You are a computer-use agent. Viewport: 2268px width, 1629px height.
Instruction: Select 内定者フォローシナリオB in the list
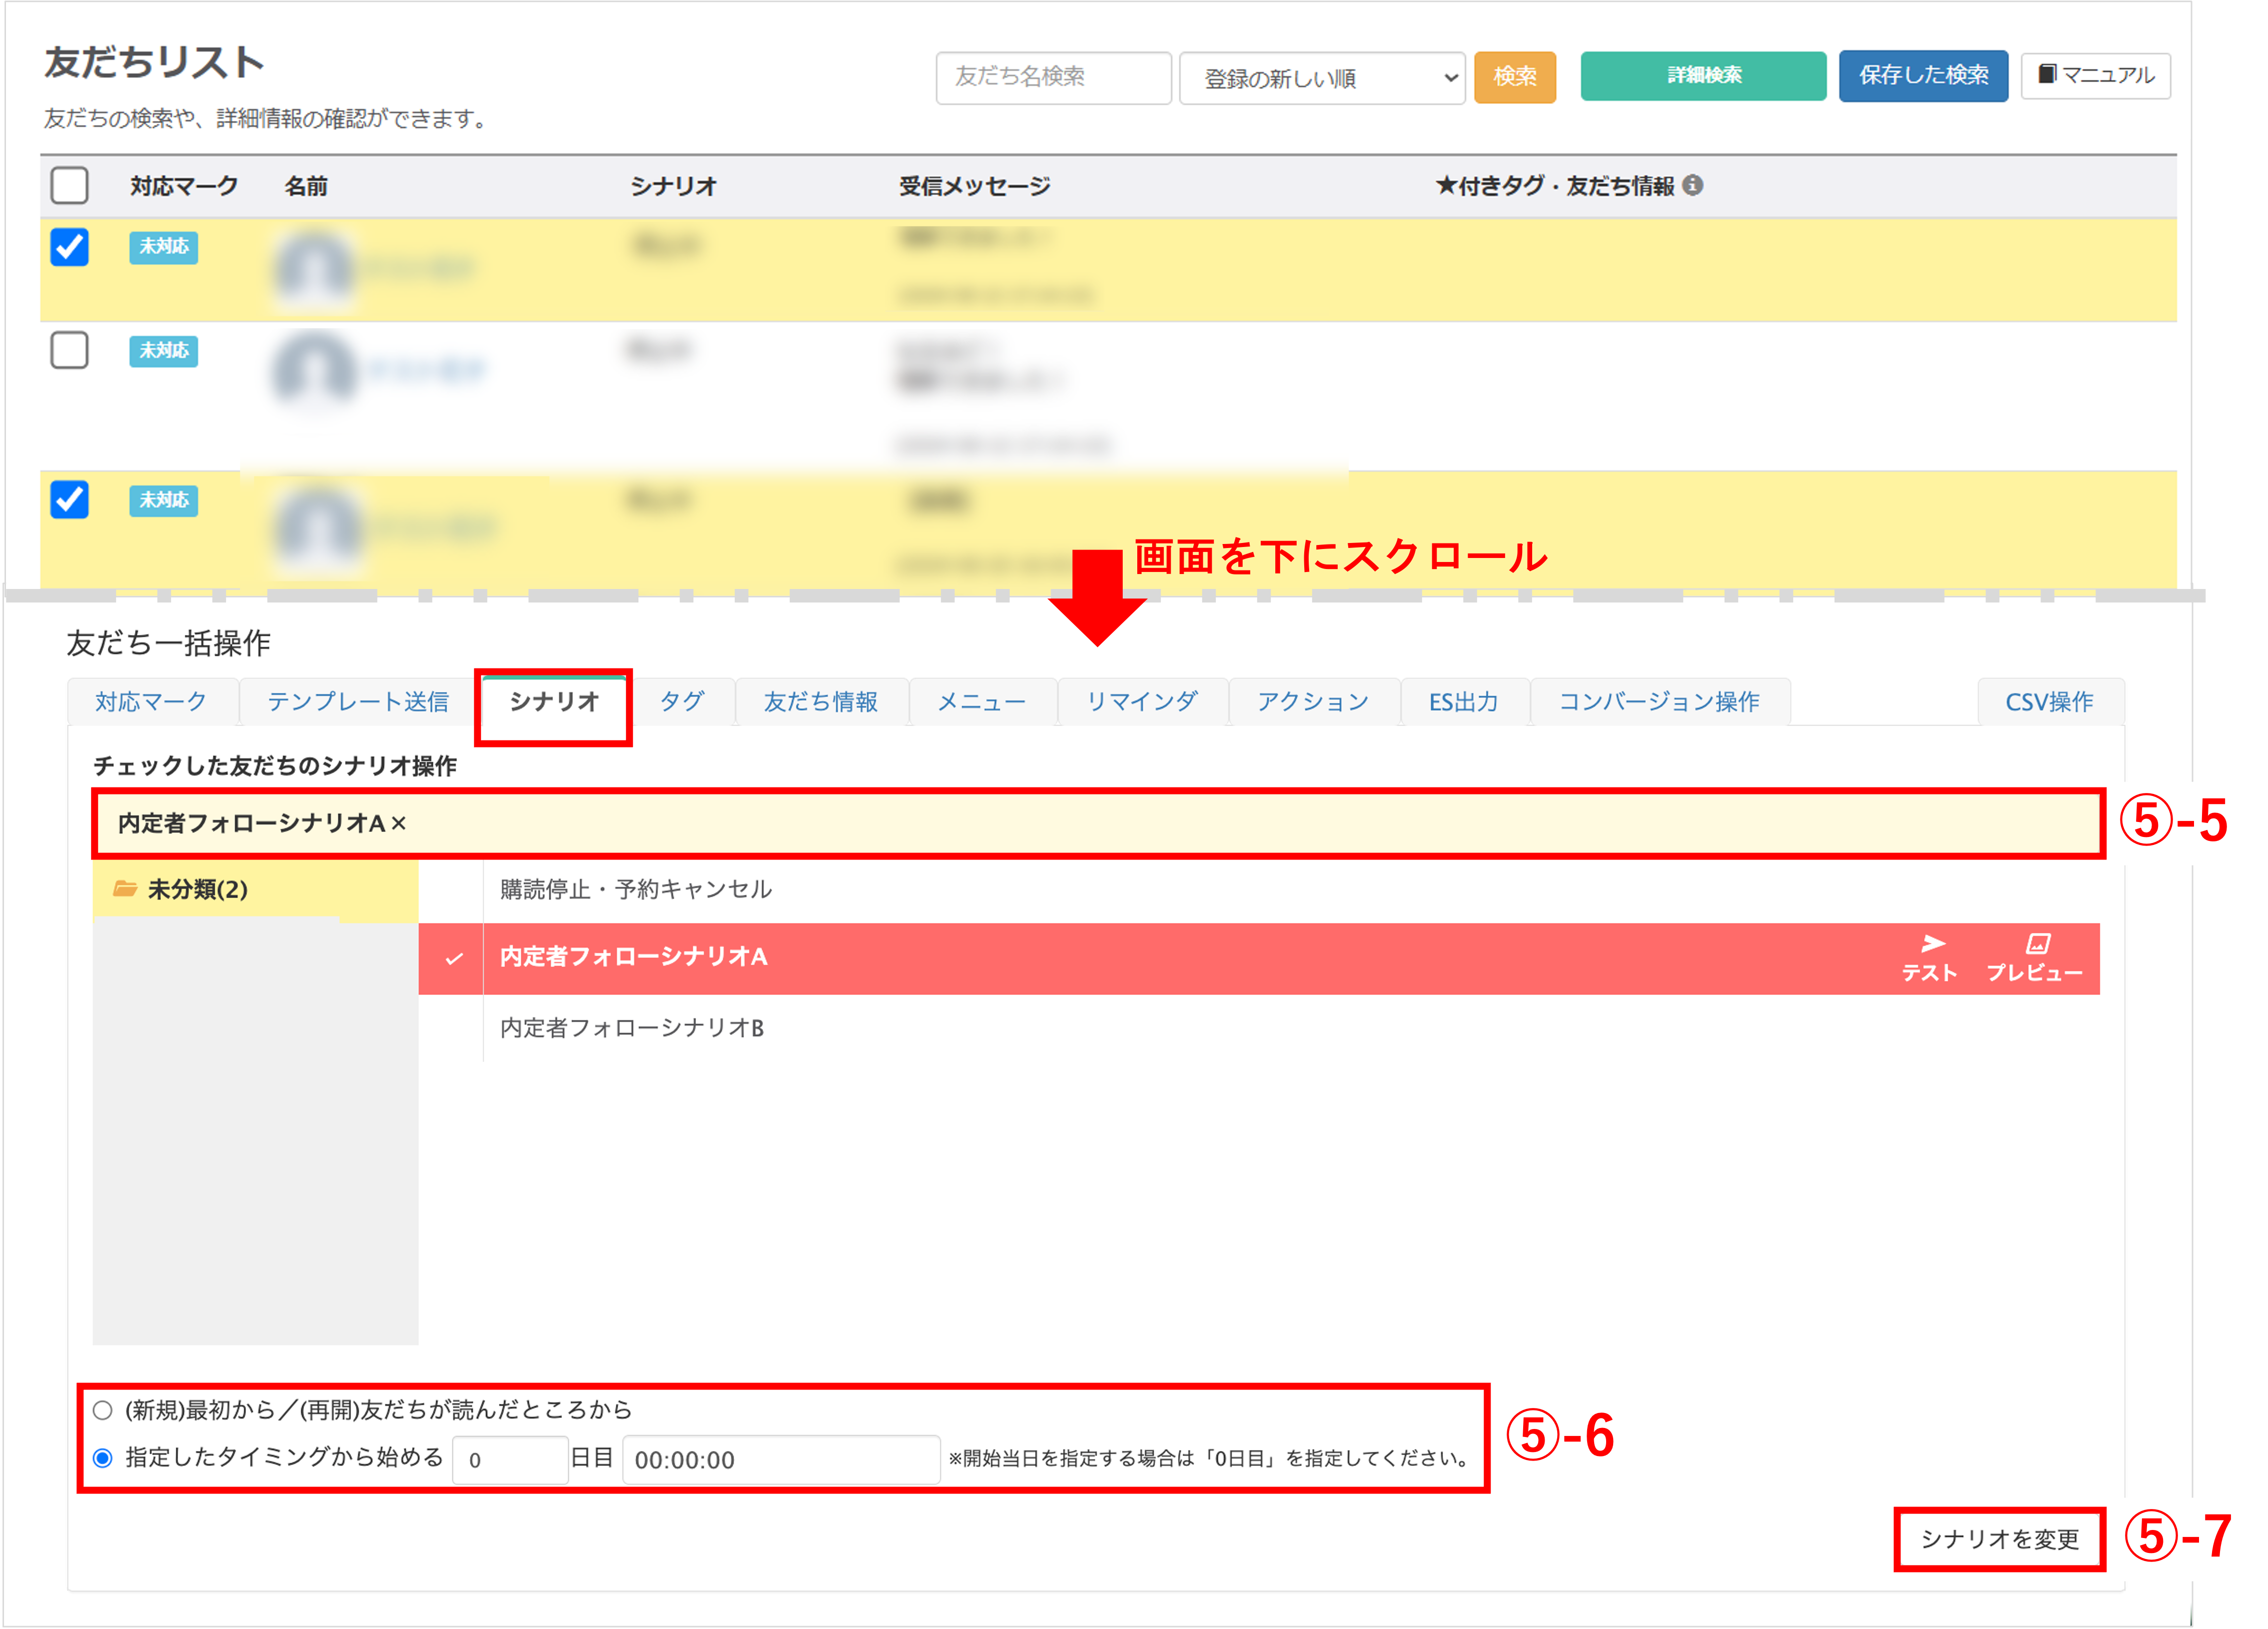632,1028
